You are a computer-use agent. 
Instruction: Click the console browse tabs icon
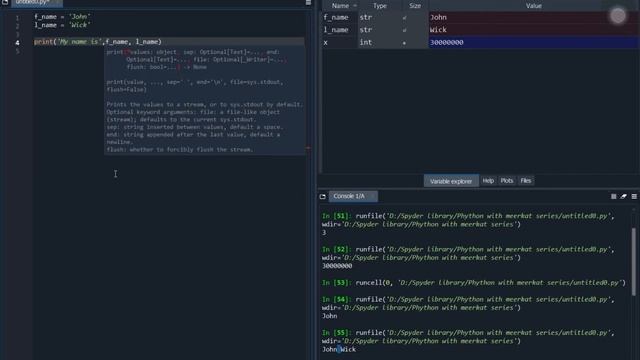(322, 196)
